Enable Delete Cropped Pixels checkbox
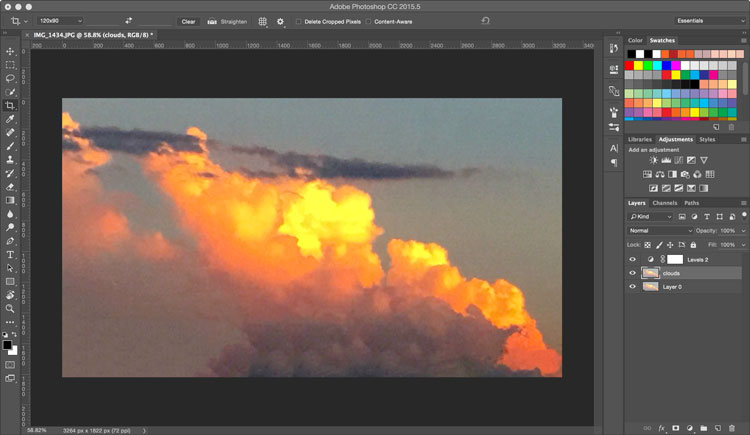 tap(298, 22)
